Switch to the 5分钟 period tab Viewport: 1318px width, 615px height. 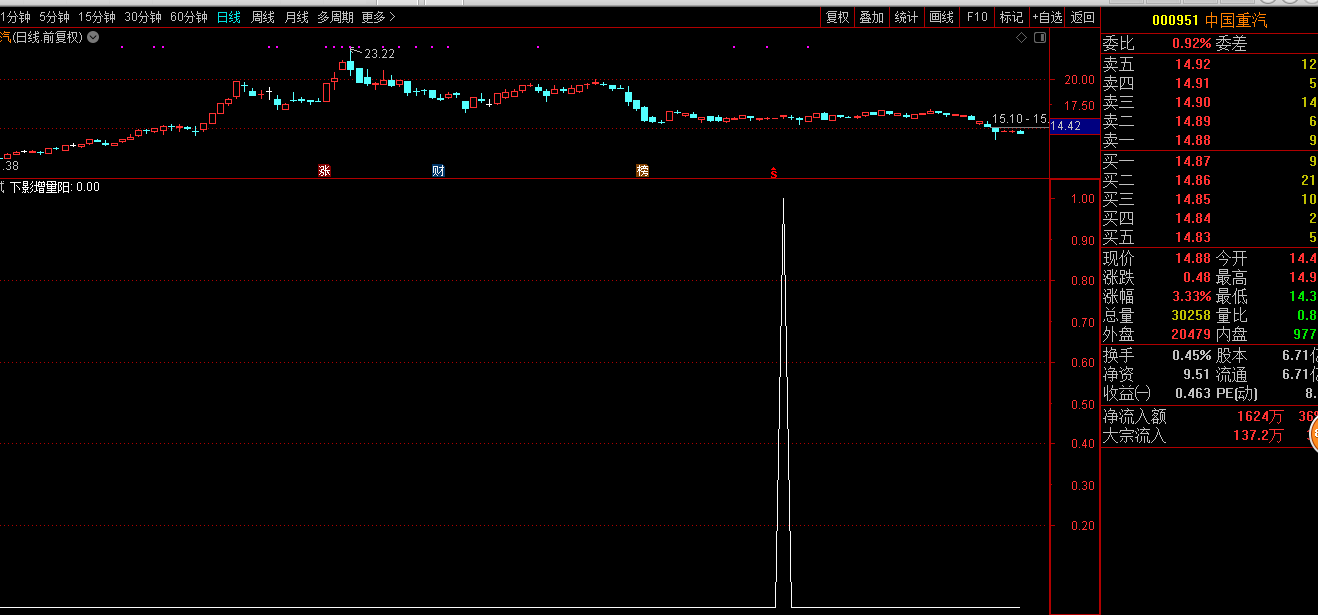tap(54, 17)
